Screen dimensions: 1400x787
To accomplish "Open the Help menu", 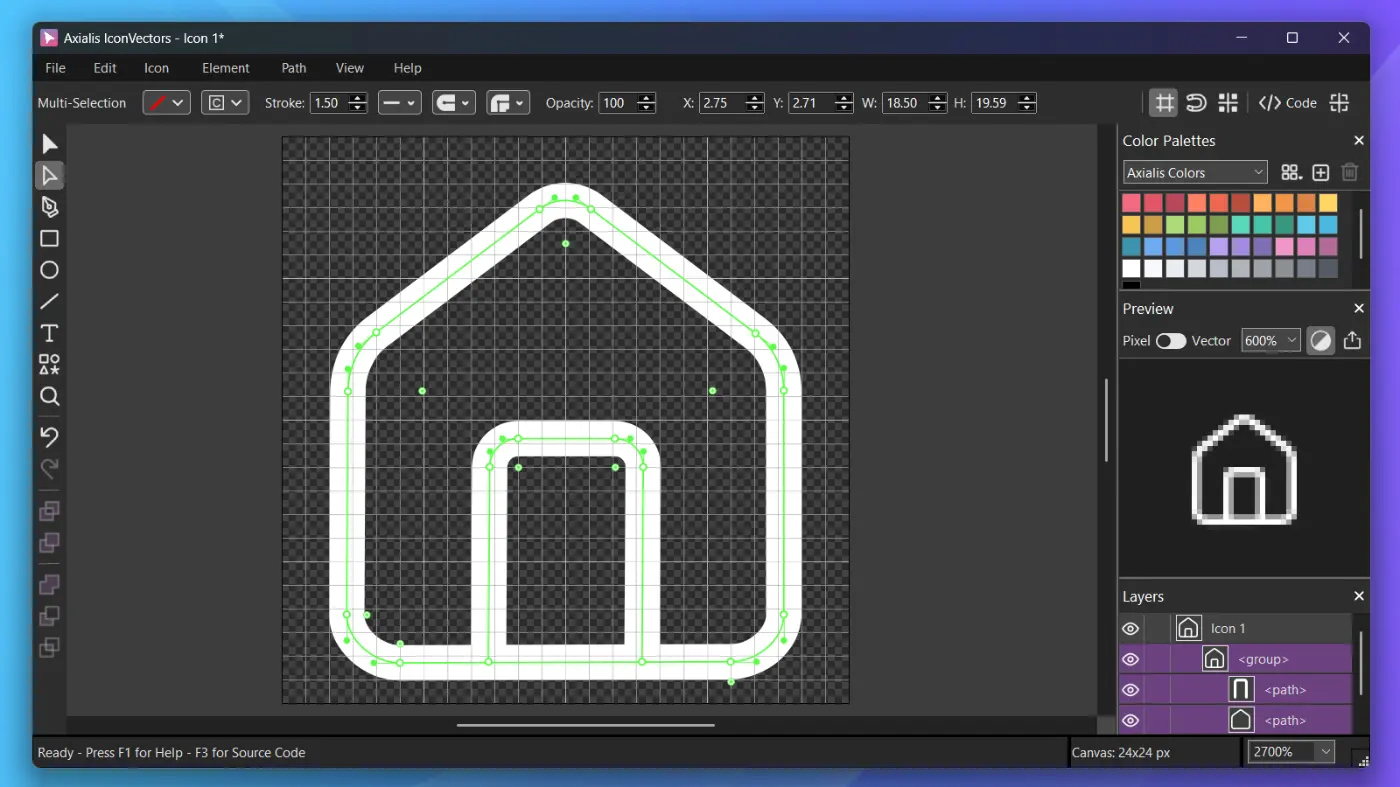I will 407,68.
